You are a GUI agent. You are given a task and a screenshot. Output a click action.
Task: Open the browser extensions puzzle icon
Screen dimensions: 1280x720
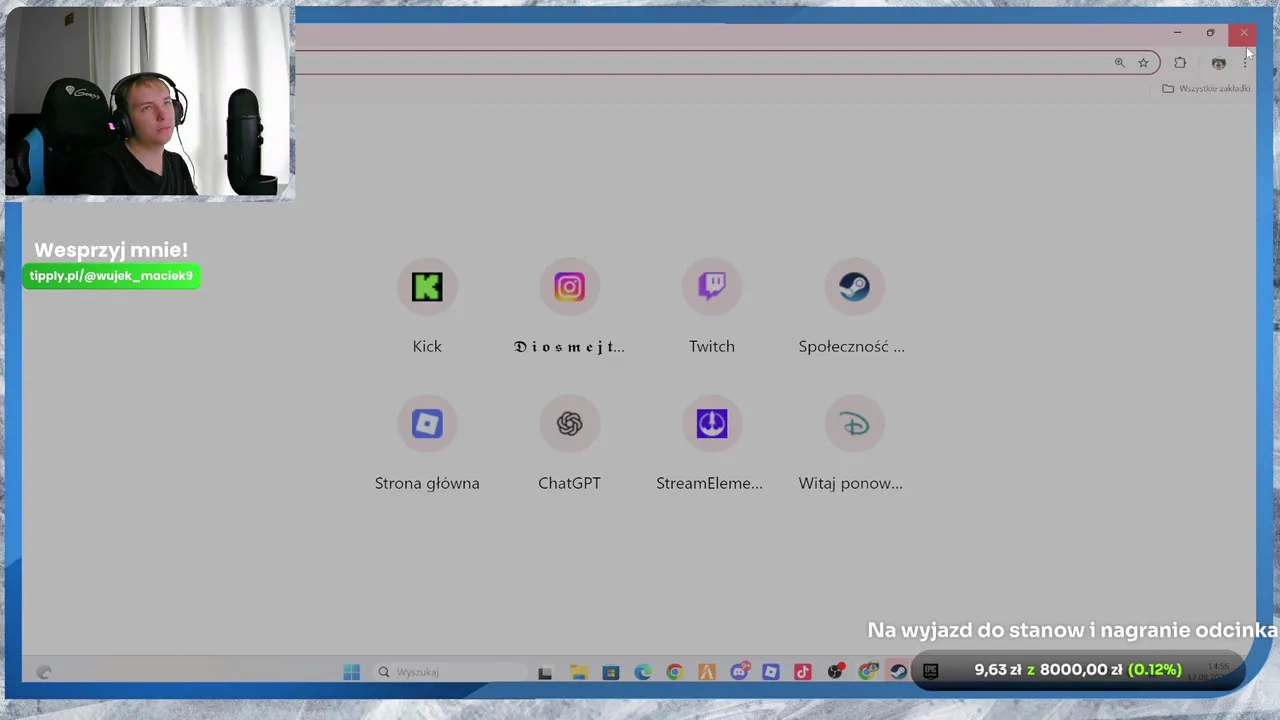coord(1180,63)
